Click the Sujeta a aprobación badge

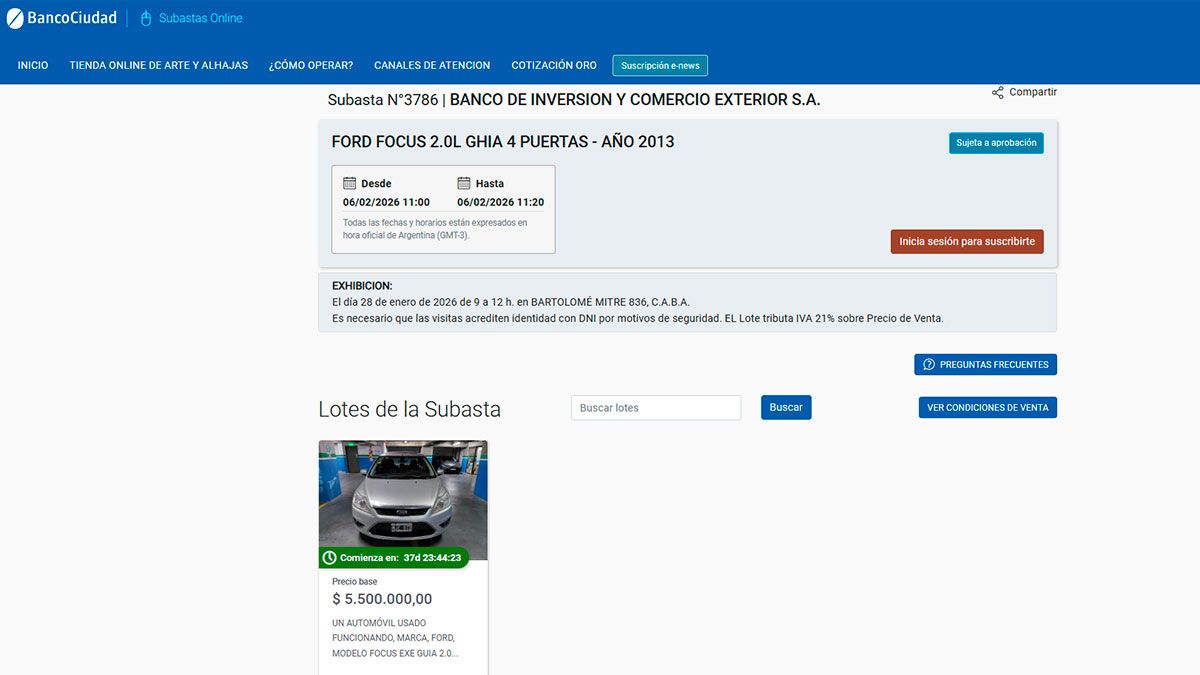pos(996,143)
